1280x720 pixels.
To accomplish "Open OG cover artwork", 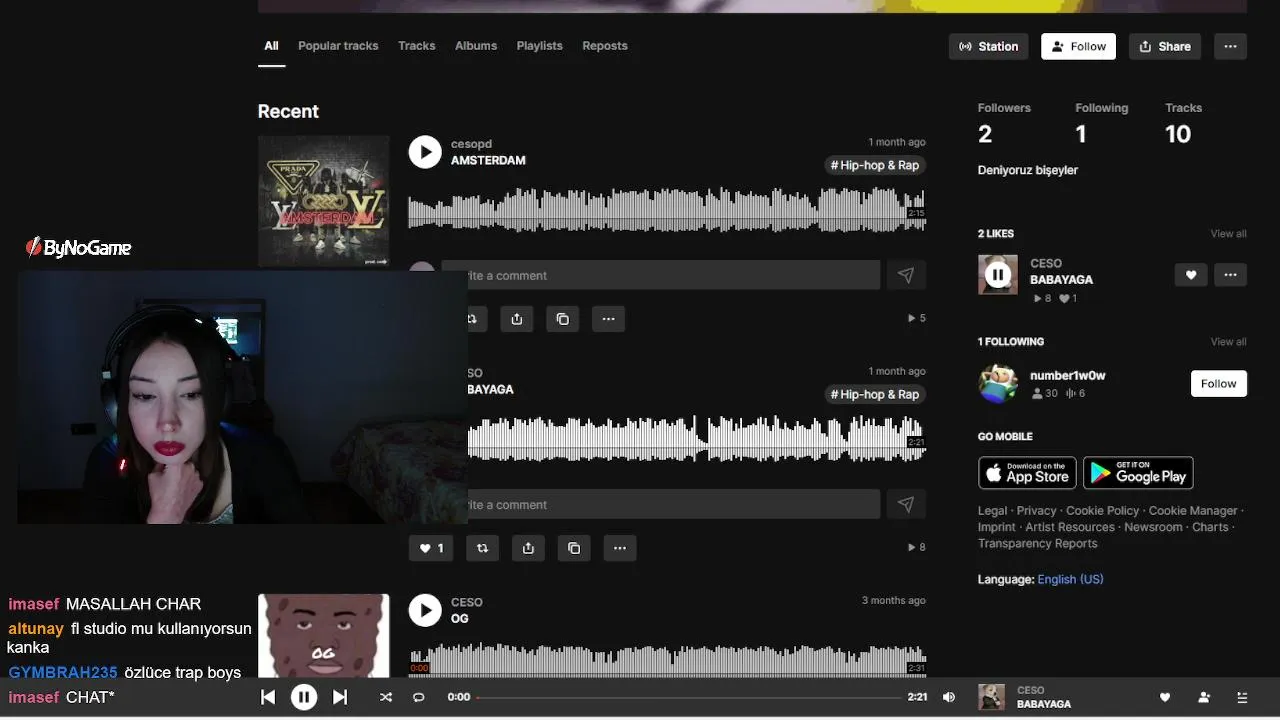I will coord(324,636).
